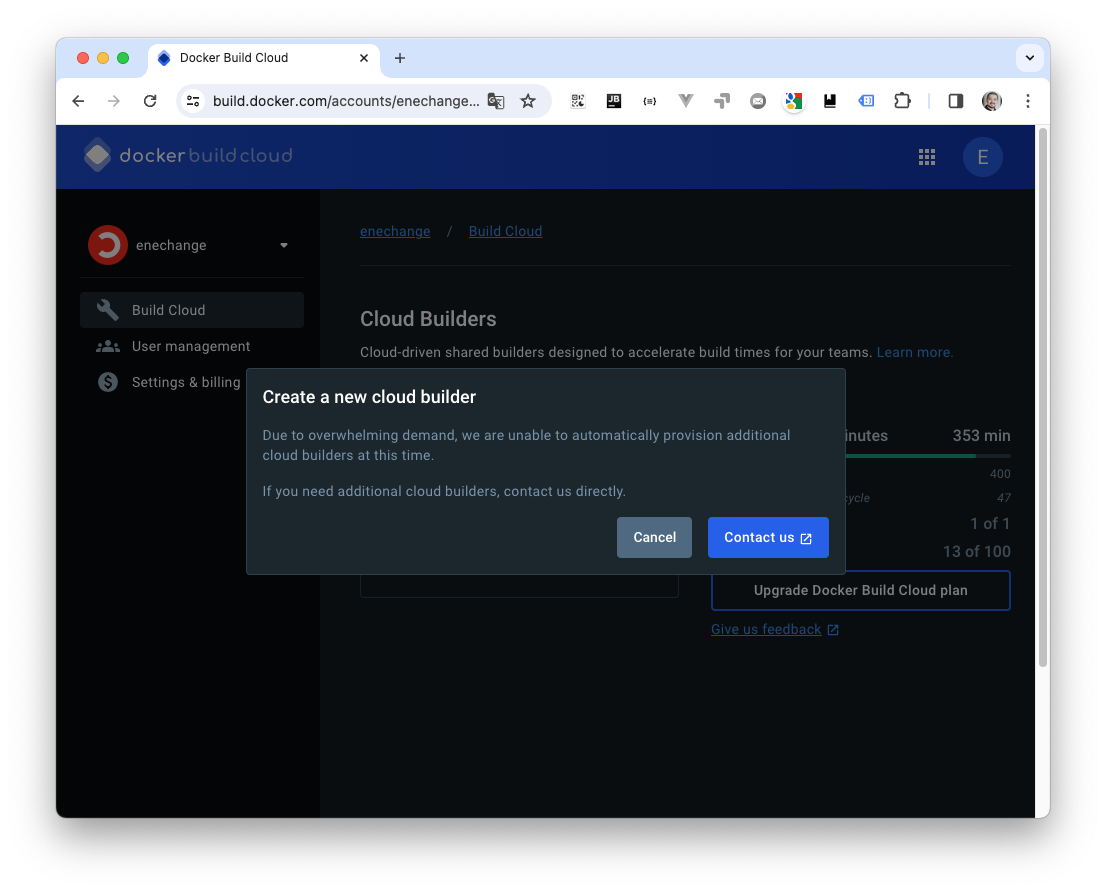1106x892 pixels.
Task: Open the Give us feedback link
Action: point(774,629)
